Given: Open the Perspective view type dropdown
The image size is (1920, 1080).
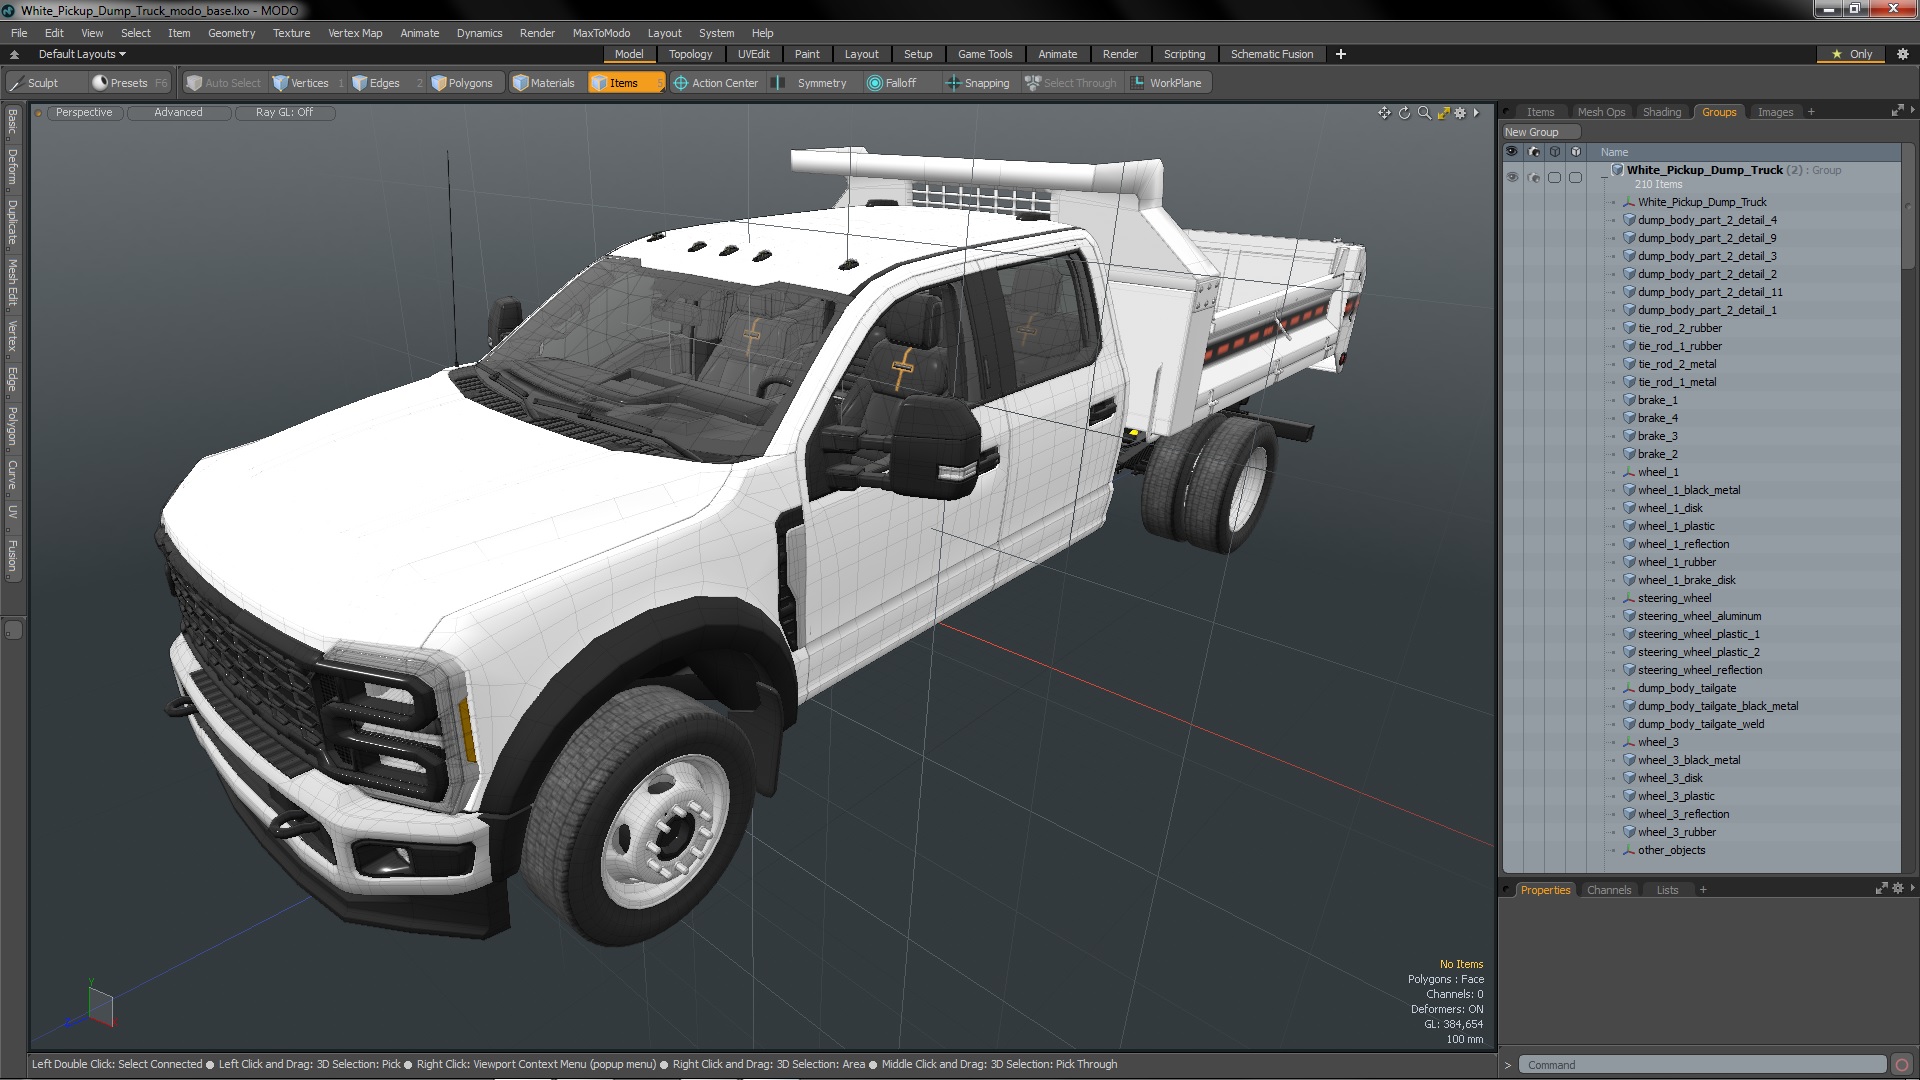Looking at the screenshot, I should click(x=84, y=113).
